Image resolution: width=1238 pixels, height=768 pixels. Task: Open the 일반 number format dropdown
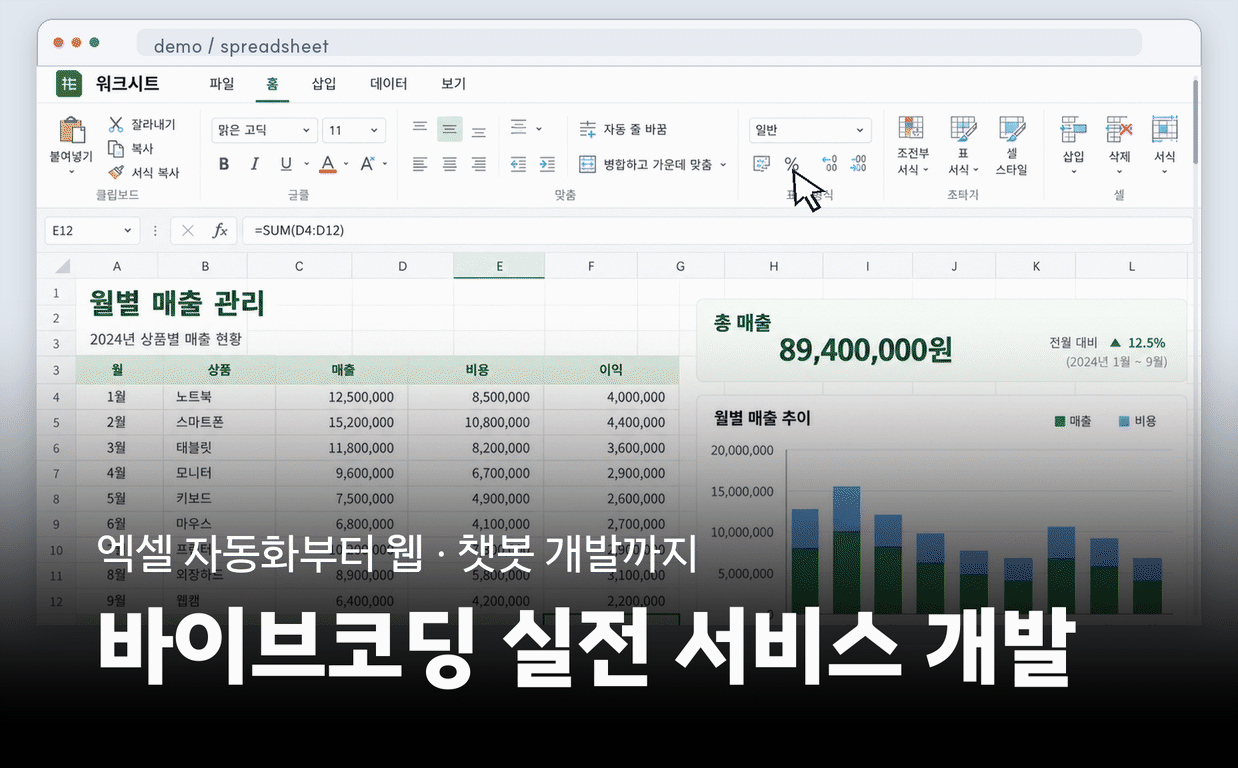pyautogui.click(x=810, y=130)
